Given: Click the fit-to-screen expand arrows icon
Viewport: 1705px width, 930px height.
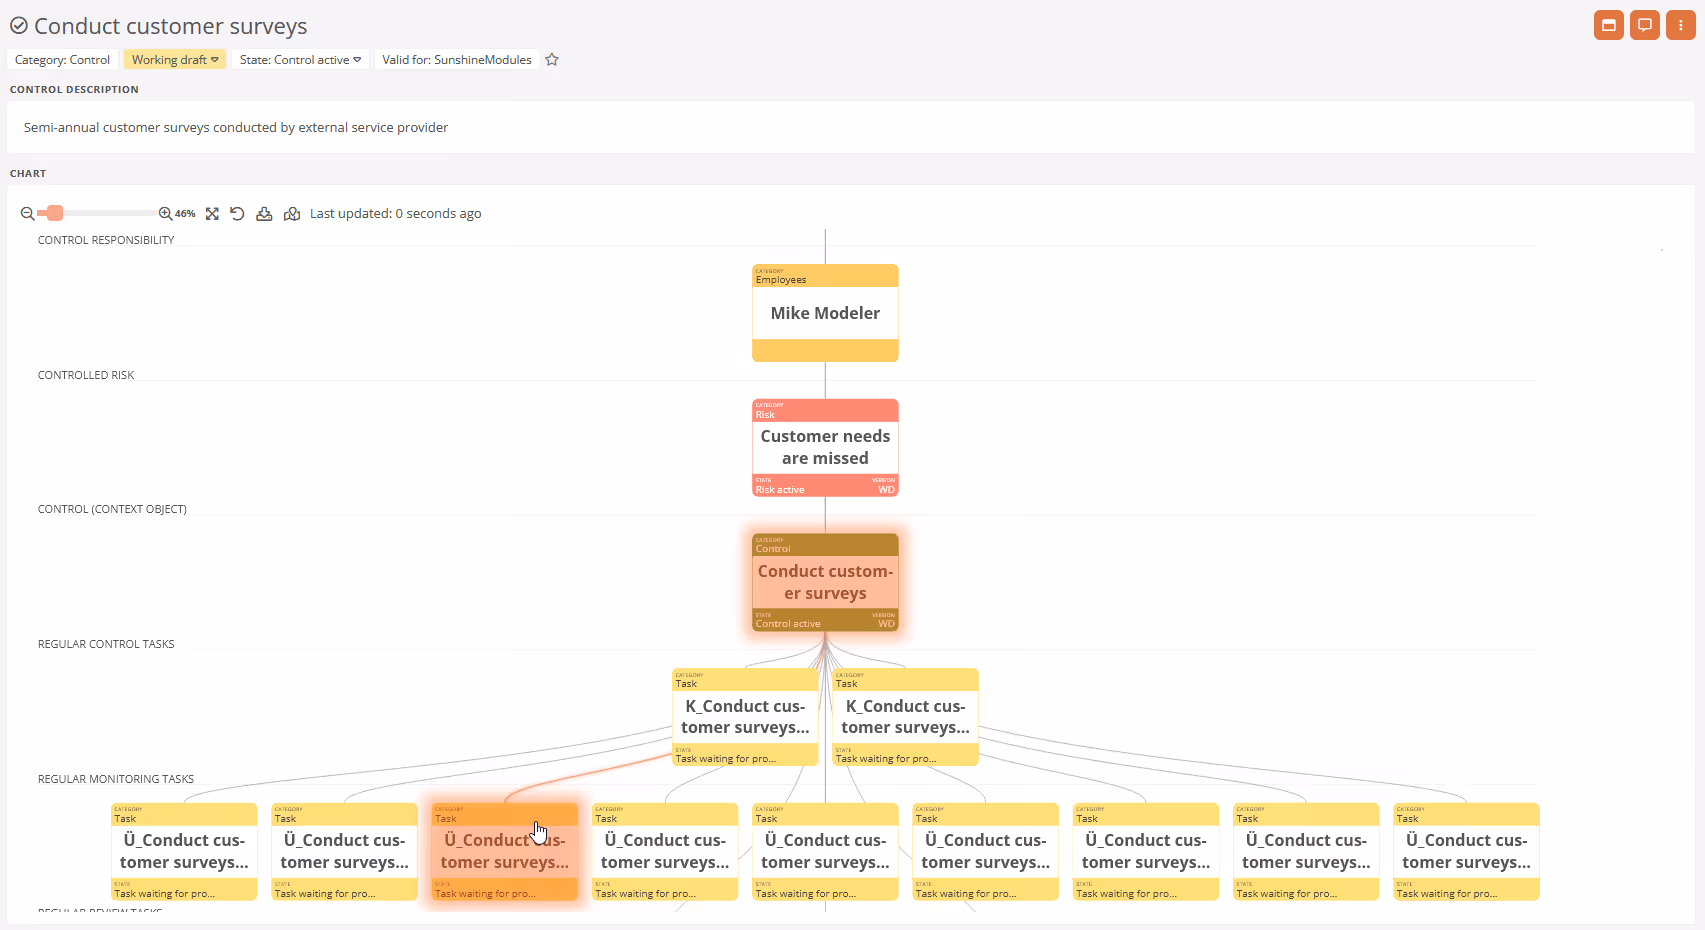Looking at the screenshot, I should pyautogui.click(x=212, y=214).
